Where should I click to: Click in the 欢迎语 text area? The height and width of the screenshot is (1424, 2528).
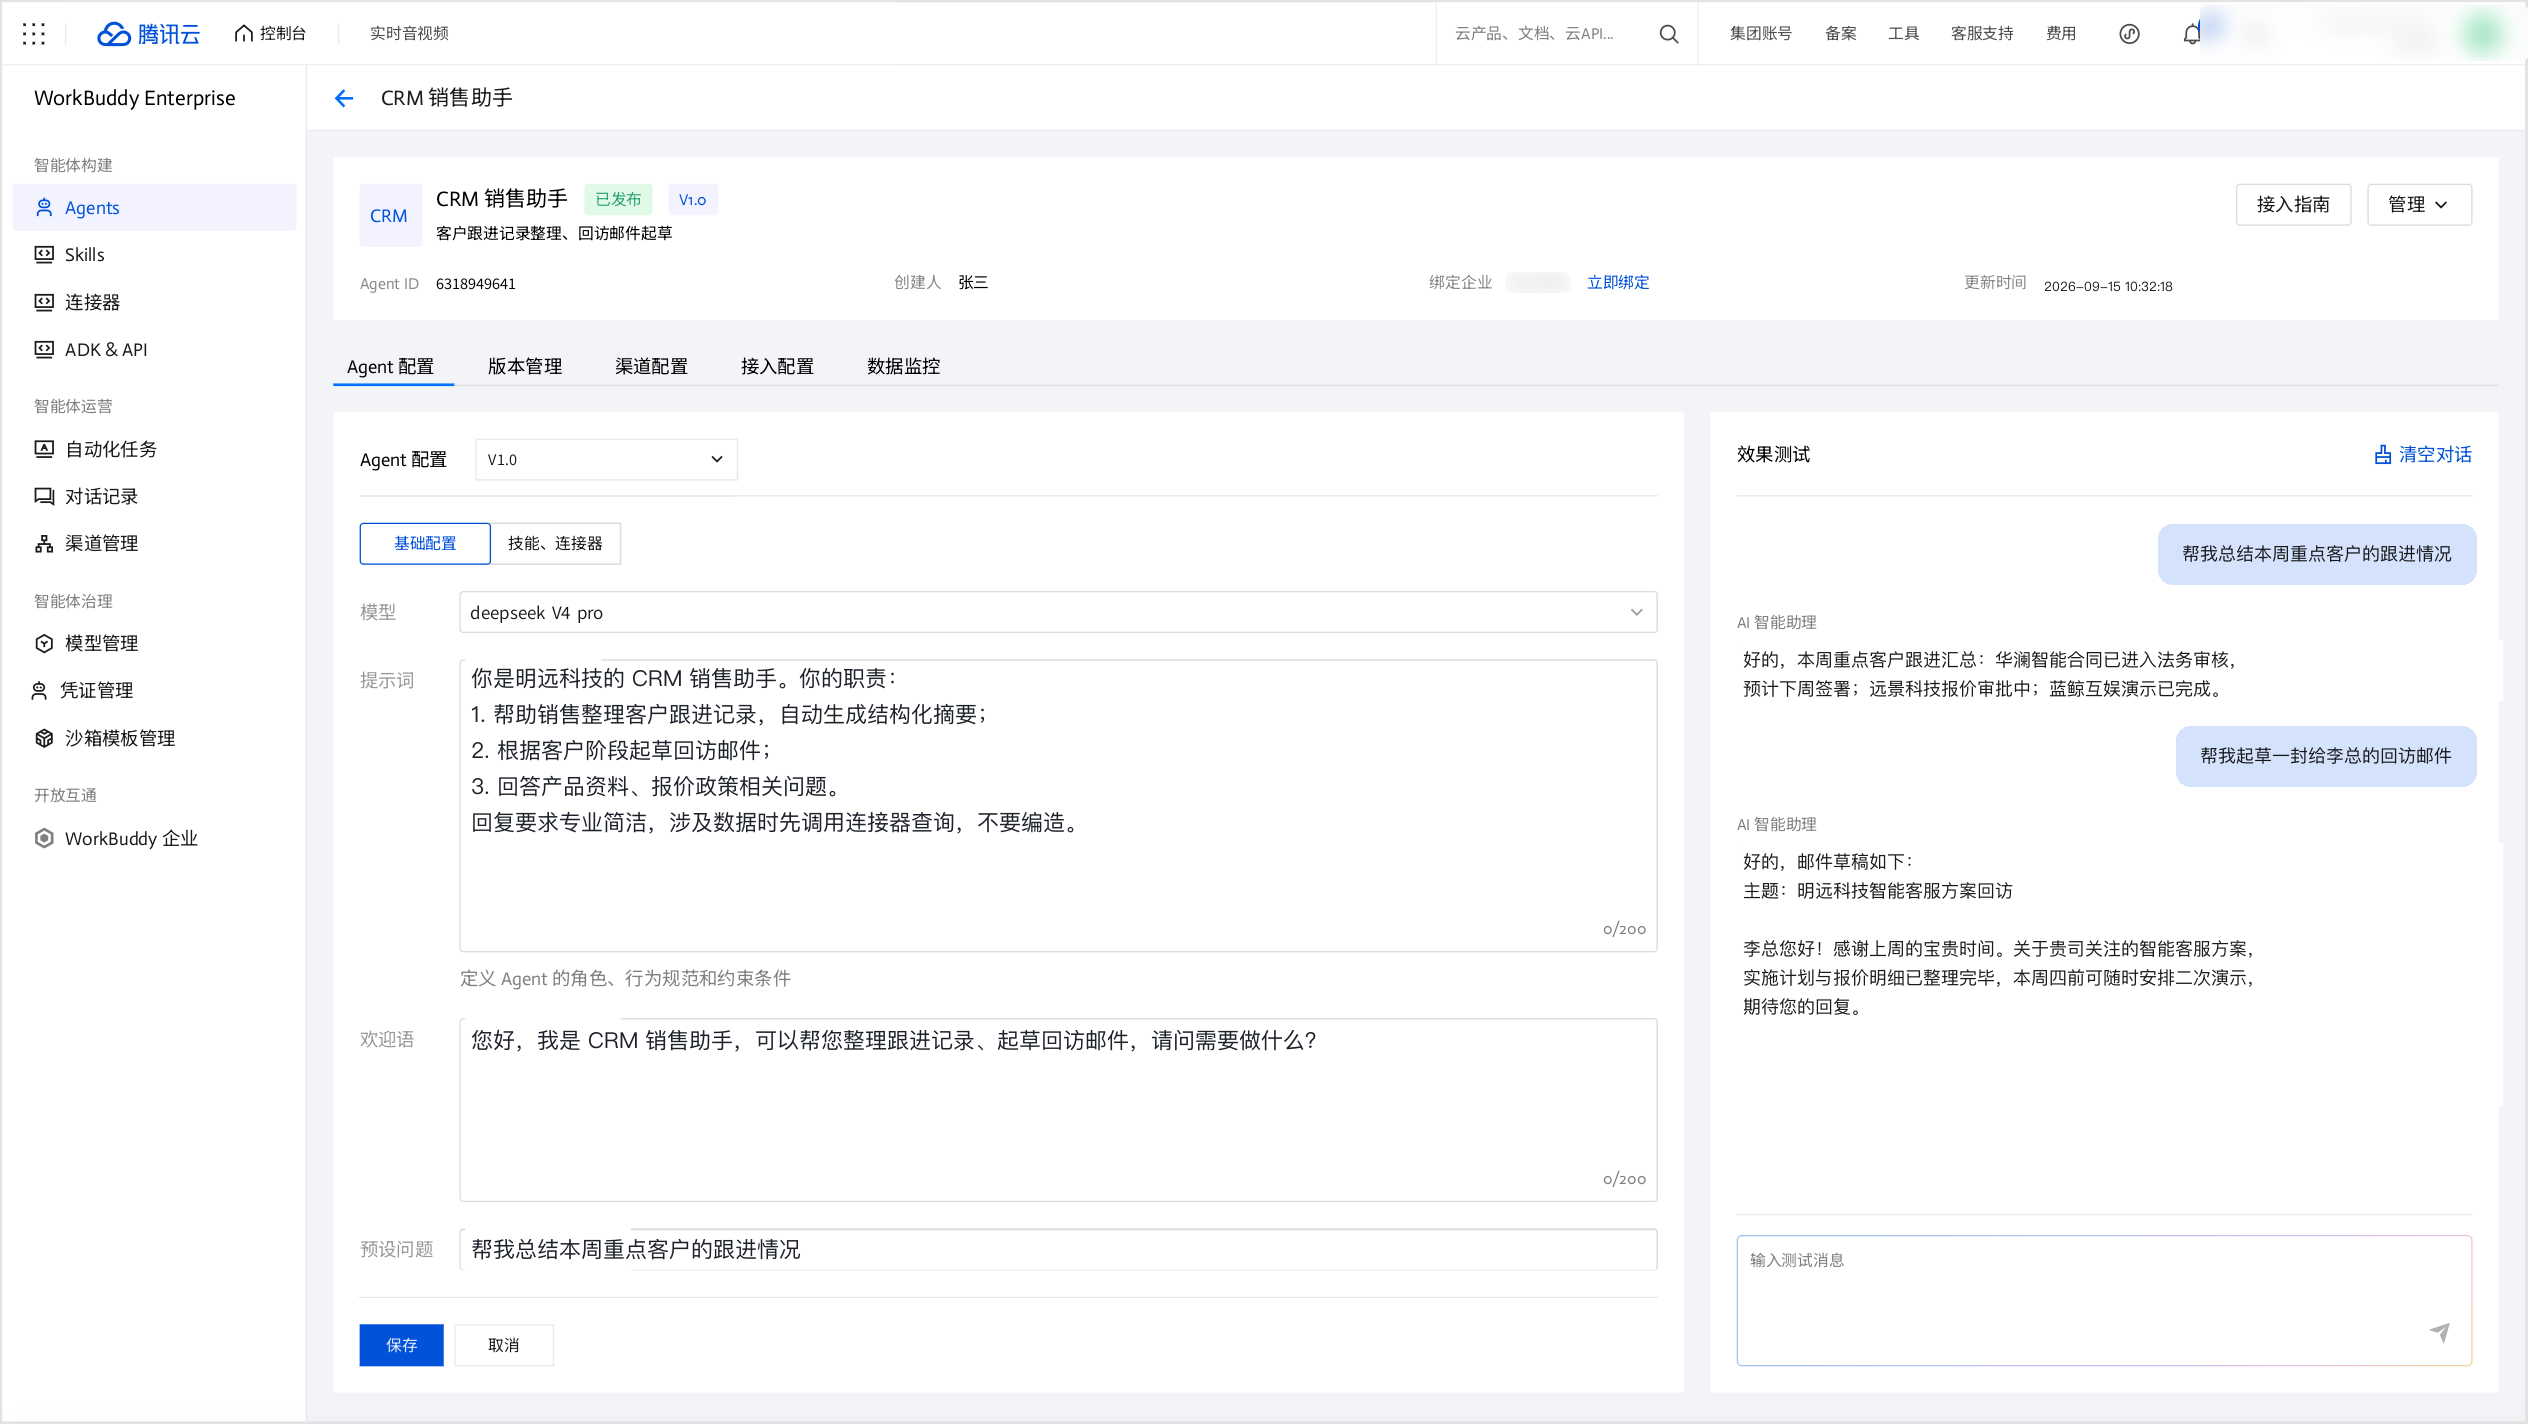[1058, 1110]
